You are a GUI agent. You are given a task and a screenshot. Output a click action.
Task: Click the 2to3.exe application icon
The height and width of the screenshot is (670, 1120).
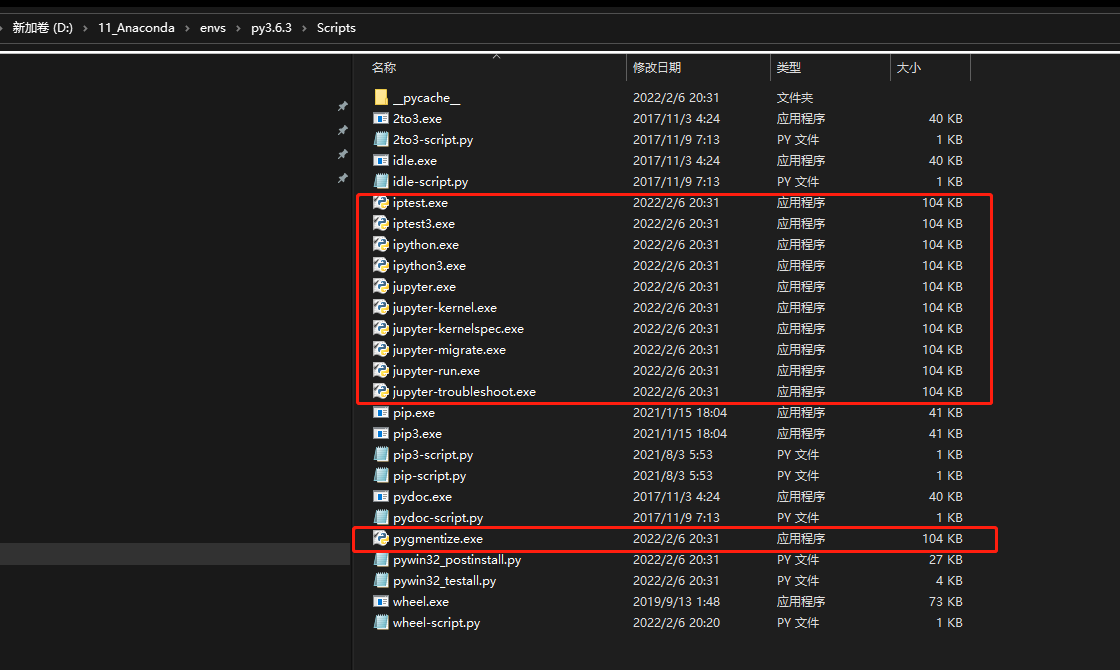pos(381,119)
